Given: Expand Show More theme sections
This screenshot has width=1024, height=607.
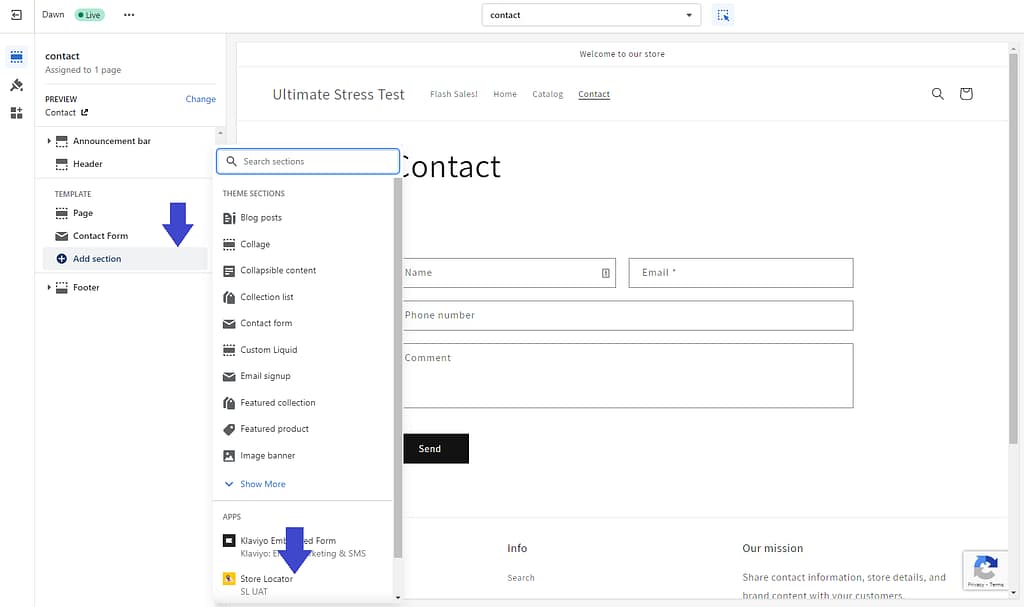Looking at the screenshot, I should point(262,484).
